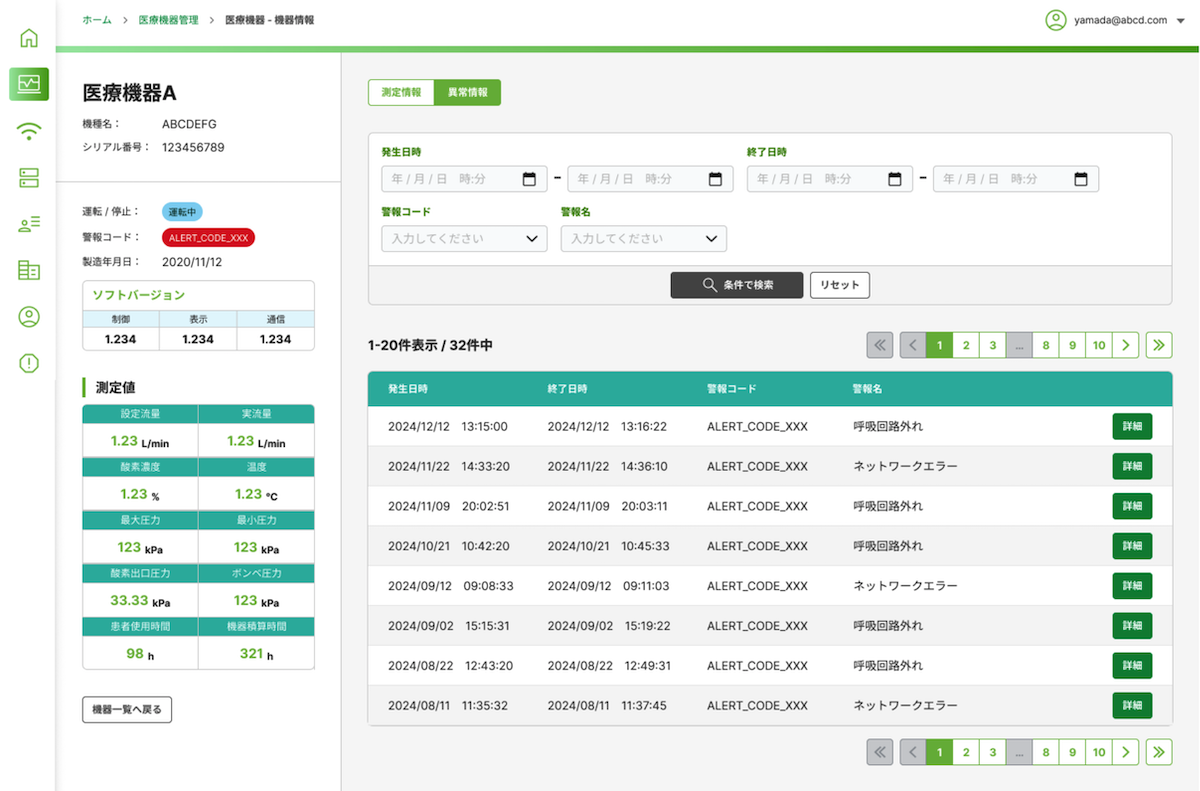Select the 異常情報 tab

(468, 92)
